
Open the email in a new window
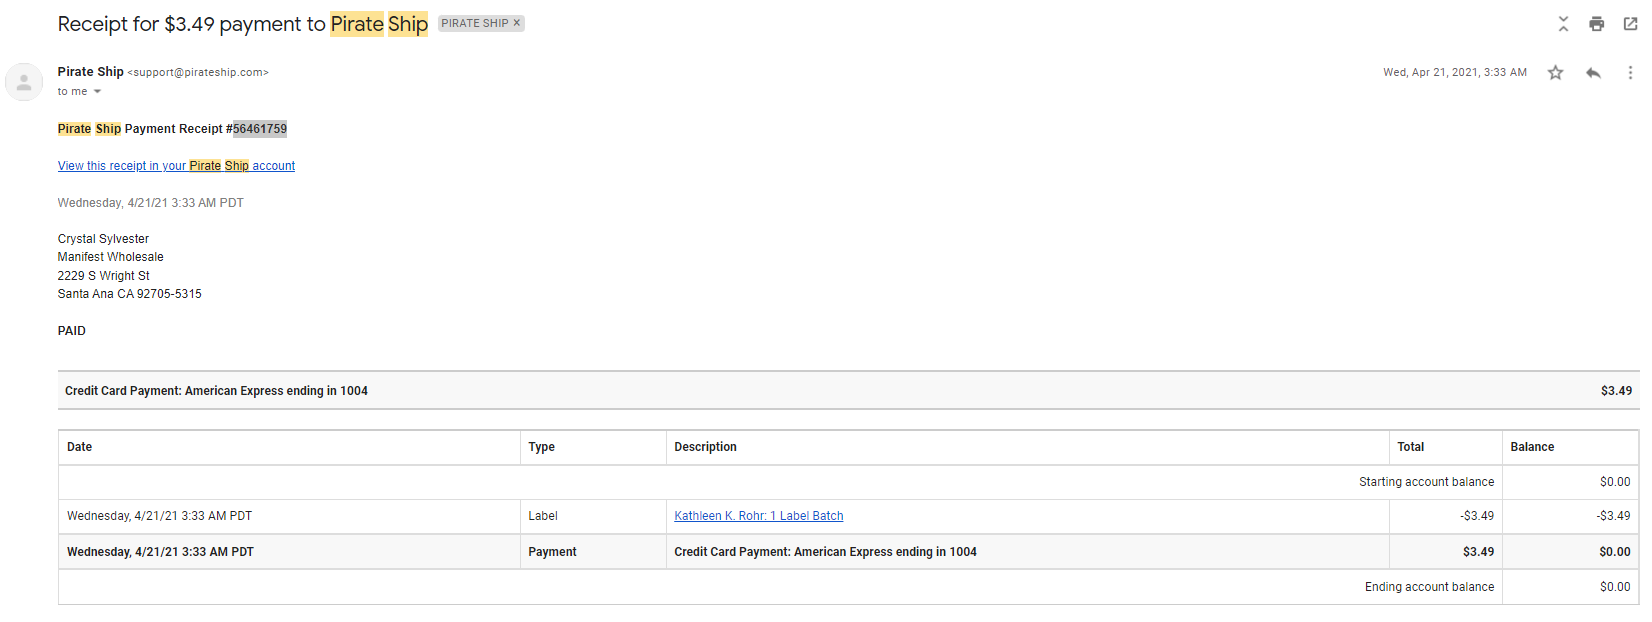pos(1631,24)
